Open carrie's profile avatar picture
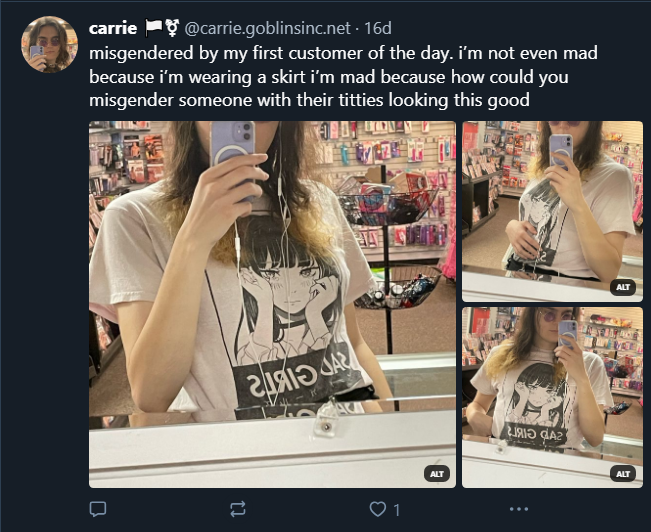Screen dimensions: 651x532 pos(49,44)
